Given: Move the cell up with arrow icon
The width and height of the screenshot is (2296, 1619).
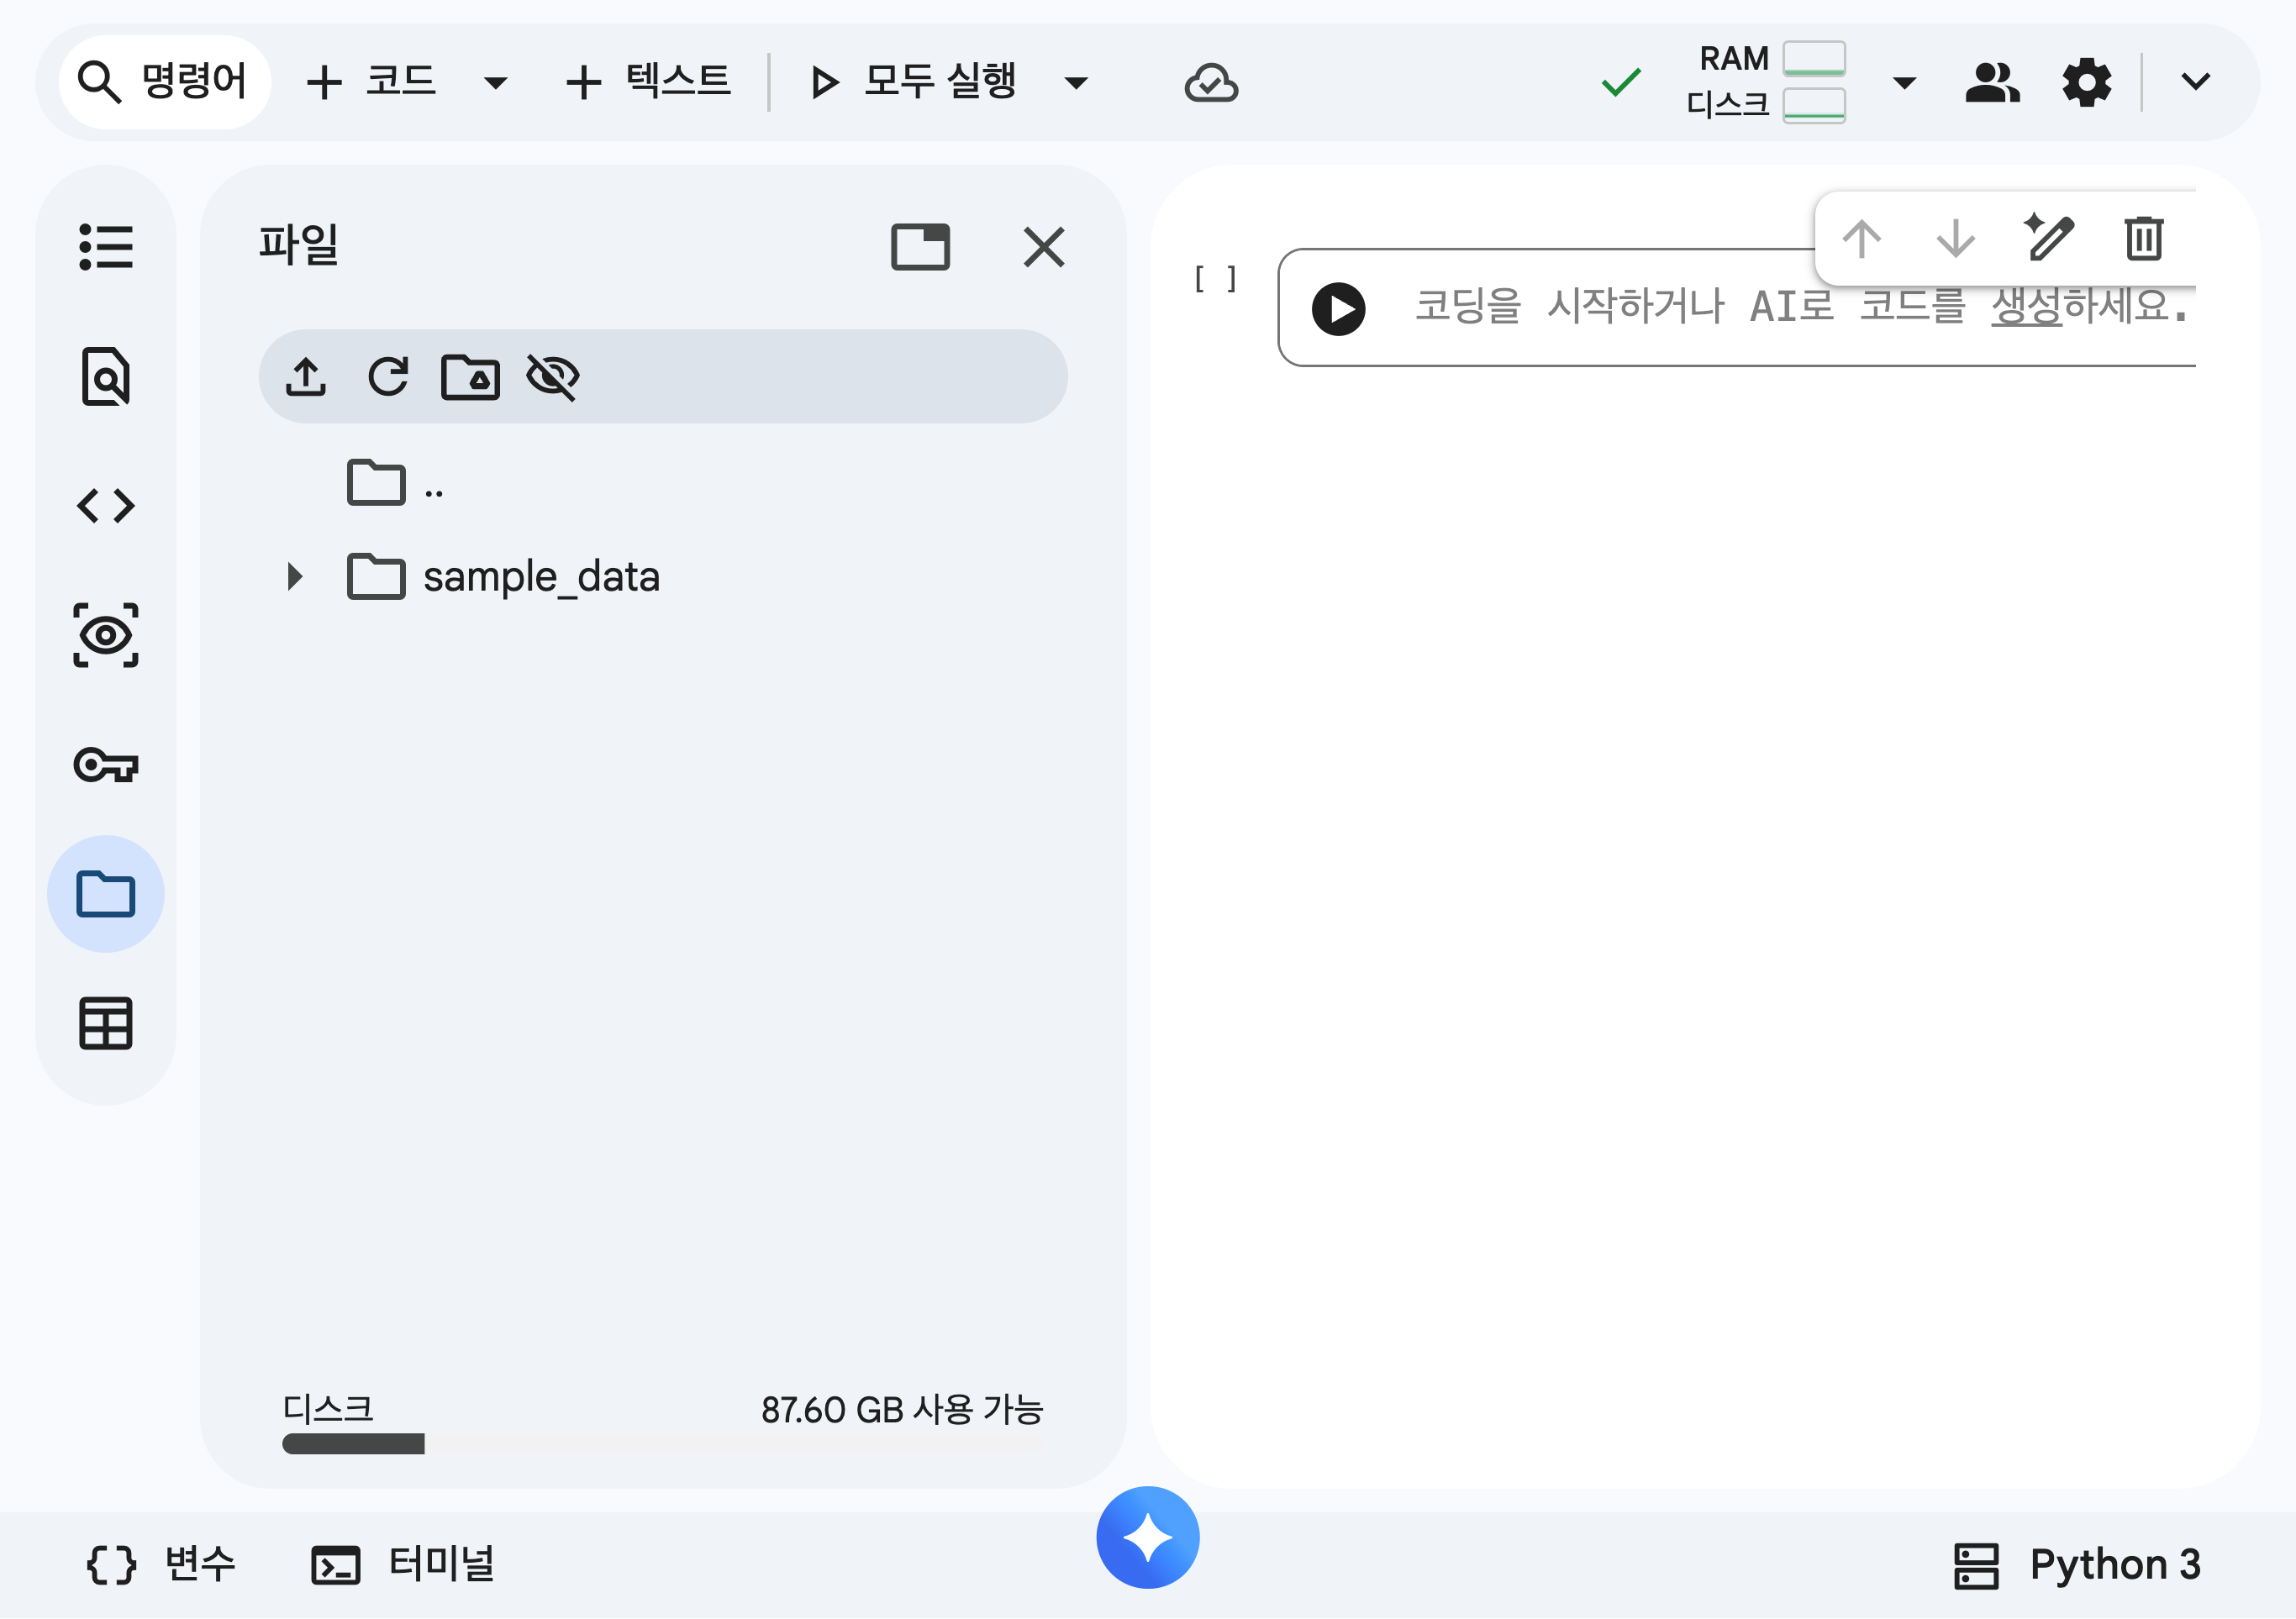Looking at the screenshot, I should pyautogui.click(x=1862, y=239).
